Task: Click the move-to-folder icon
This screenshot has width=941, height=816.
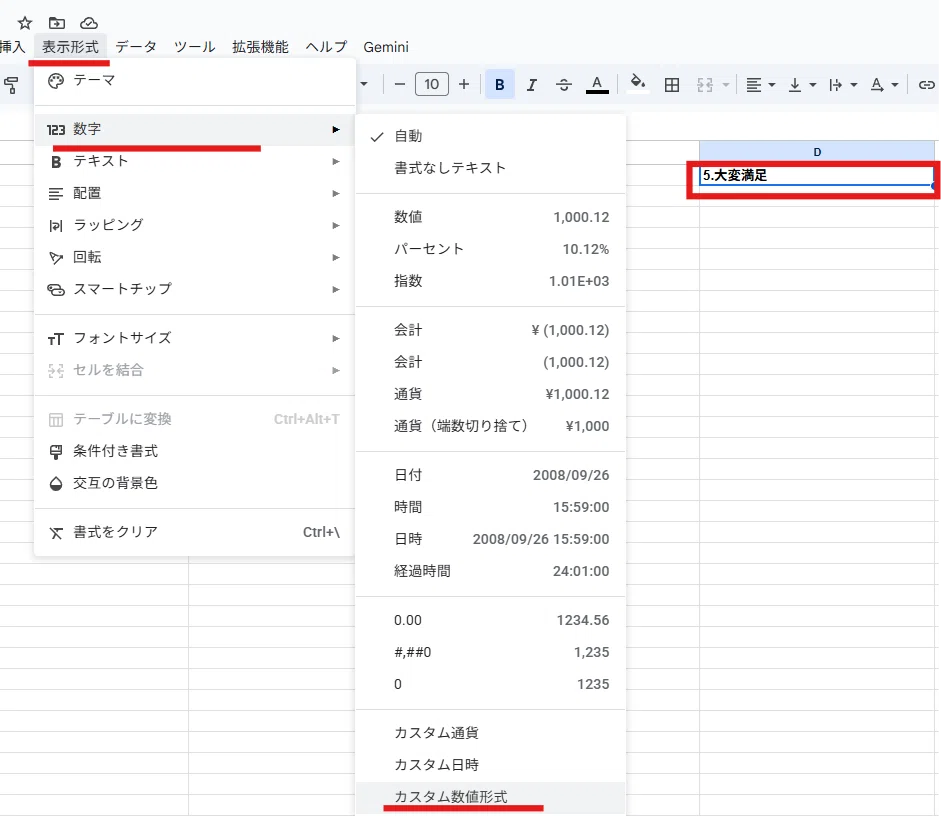Action: coord(57,23)
